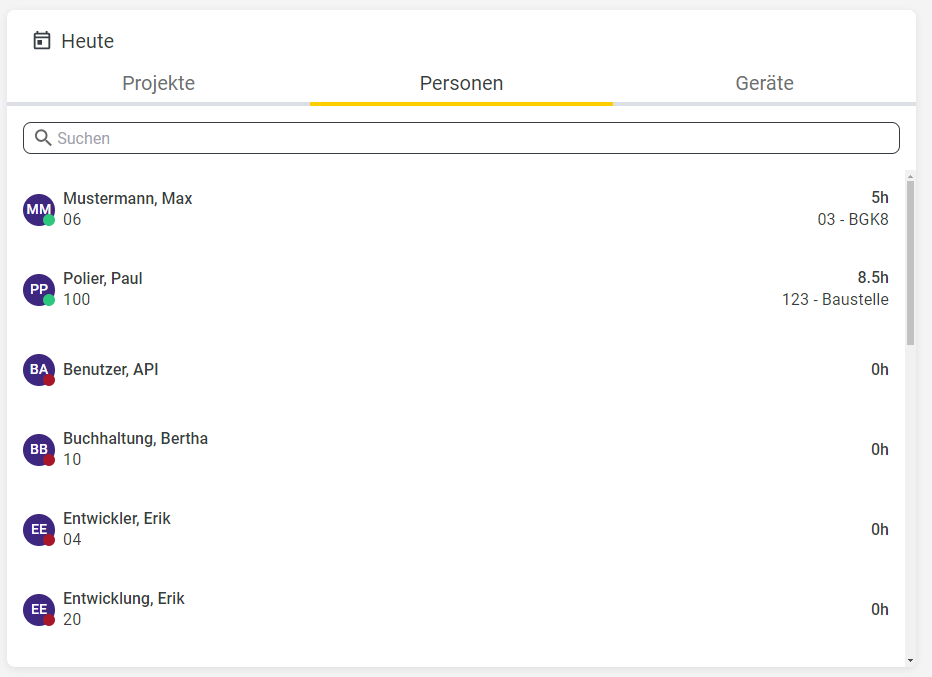This screenshot has height=677, width=932.
Task: Click the search magnifier icon
Action: (x=43, y=138)
